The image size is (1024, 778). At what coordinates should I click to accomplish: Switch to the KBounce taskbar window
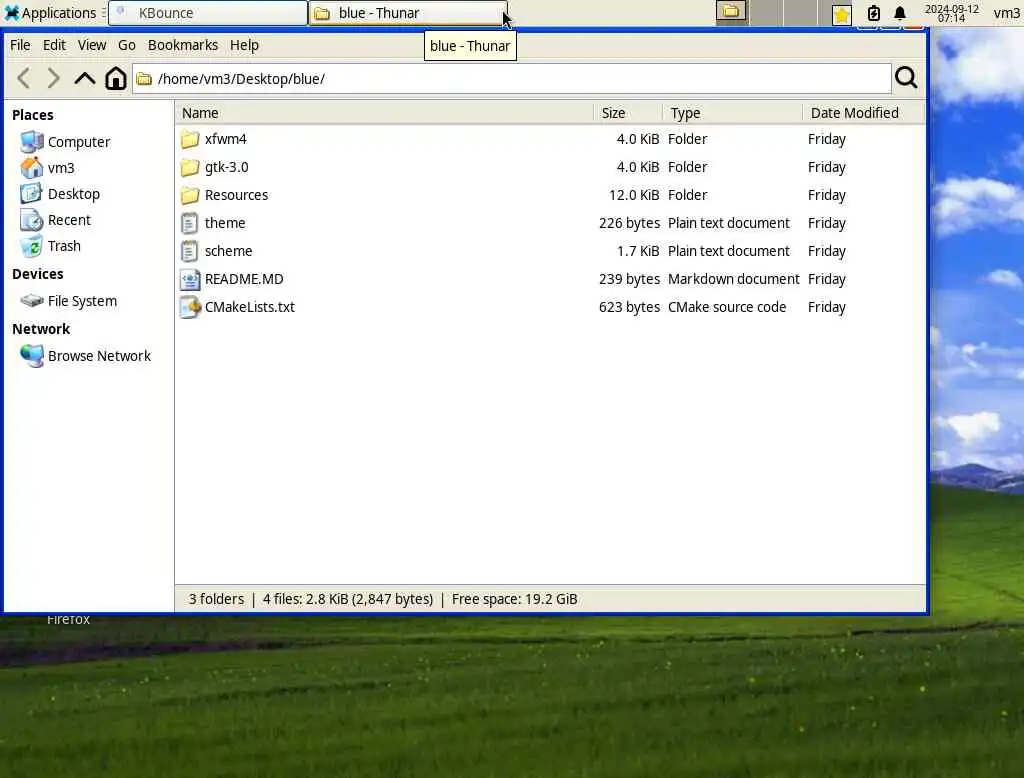[x=208, y=13]
